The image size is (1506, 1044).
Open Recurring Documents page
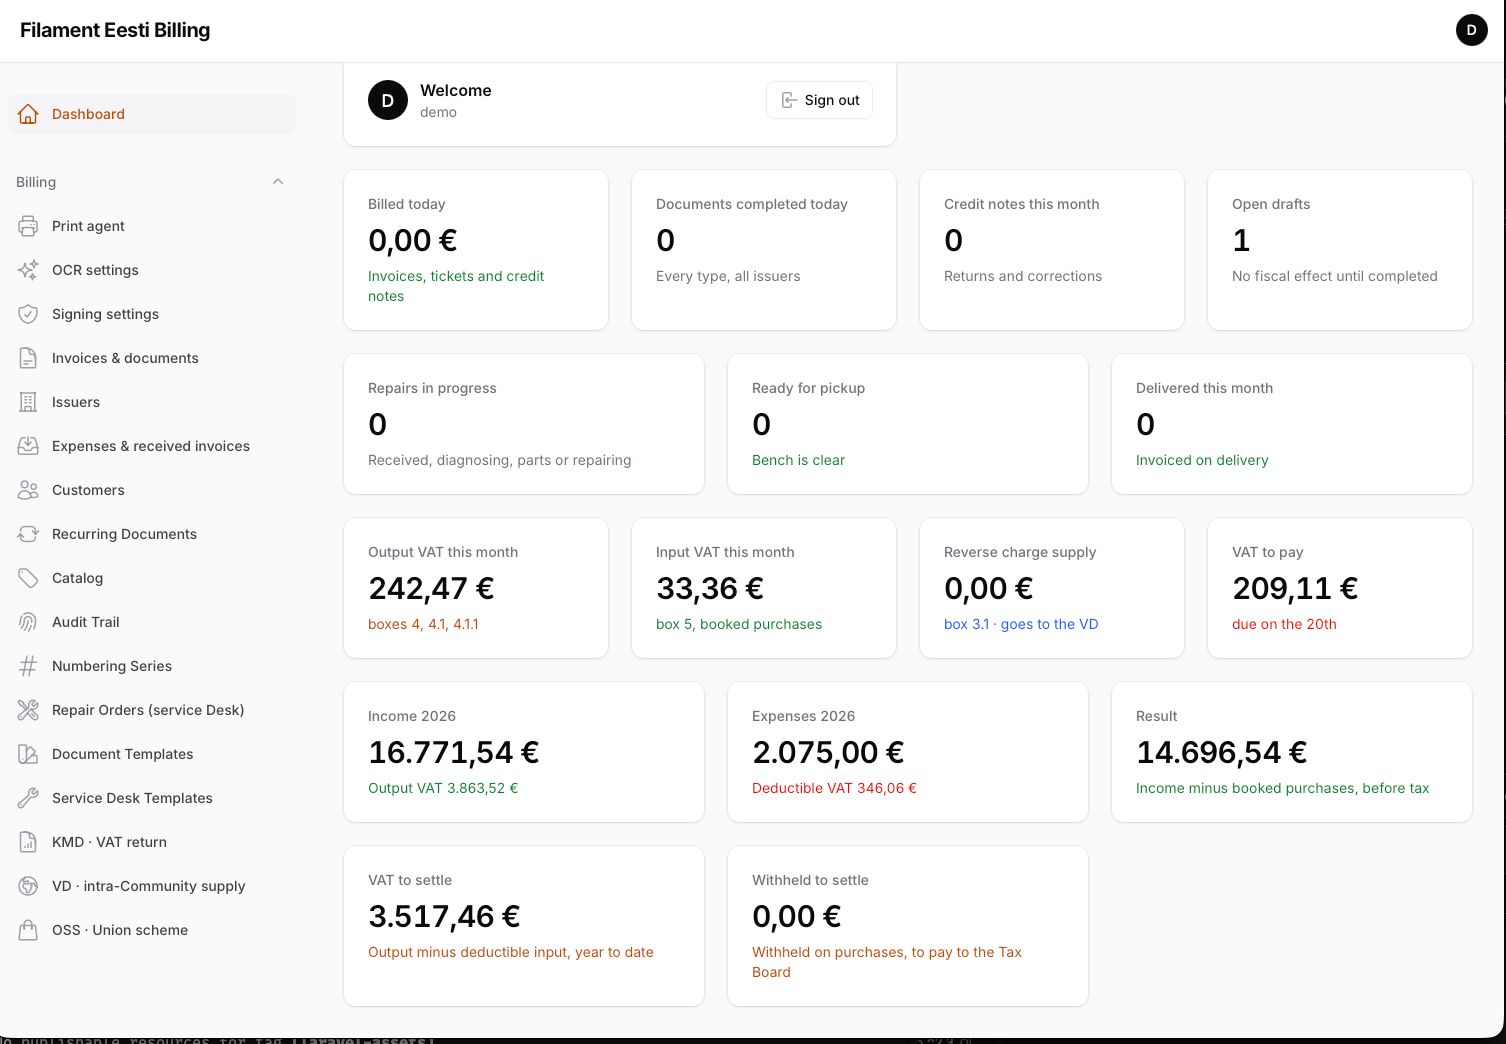tap(152, 534)
